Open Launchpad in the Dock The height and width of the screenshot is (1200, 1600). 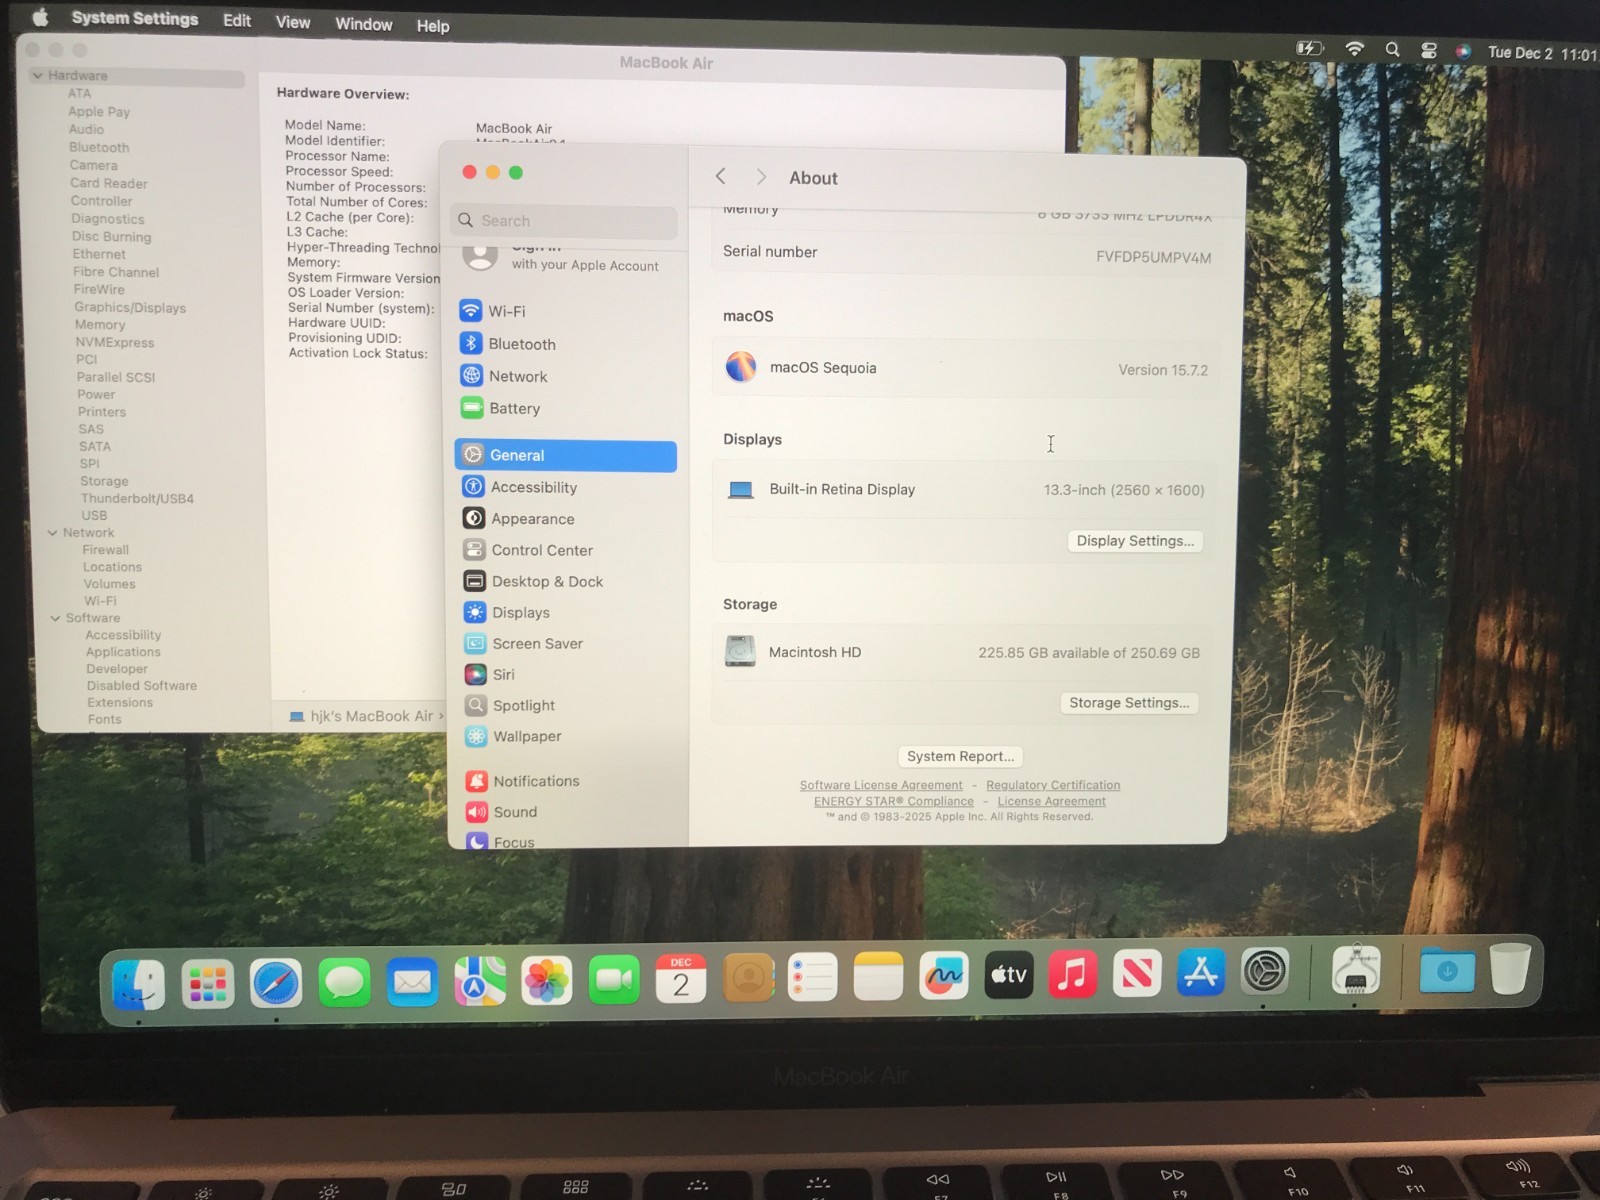pos(207,984)
